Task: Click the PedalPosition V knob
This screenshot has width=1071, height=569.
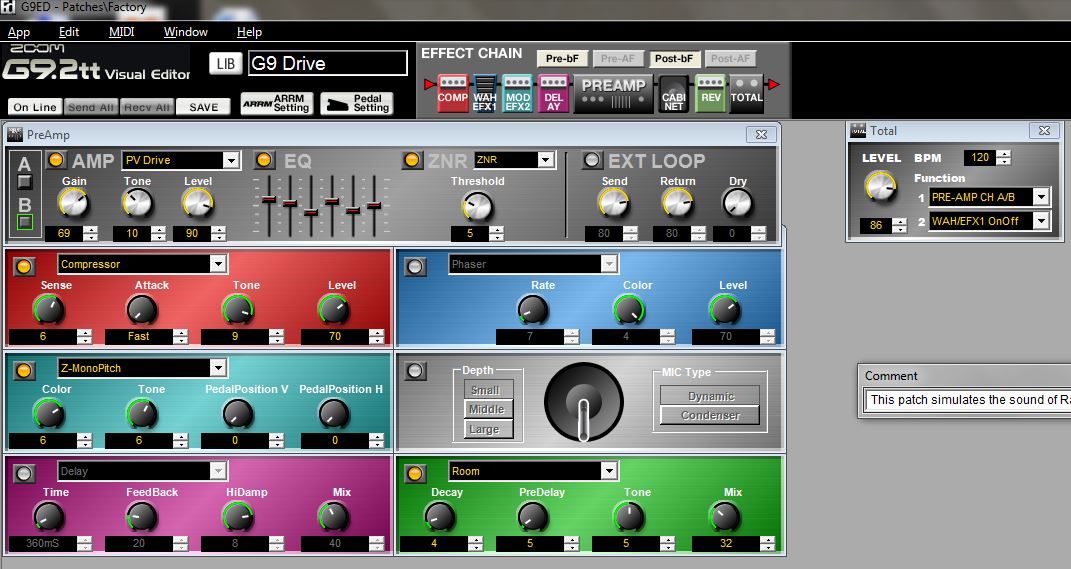Action: click(238, 413)
